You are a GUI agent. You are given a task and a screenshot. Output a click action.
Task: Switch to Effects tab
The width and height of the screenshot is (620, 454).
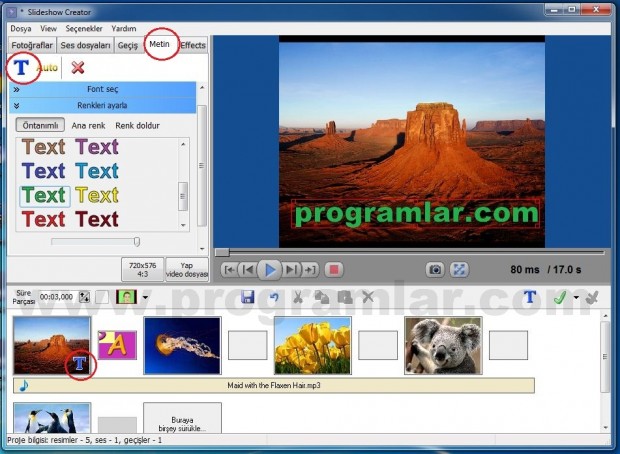pyautogui.click(x=193, y=45)
